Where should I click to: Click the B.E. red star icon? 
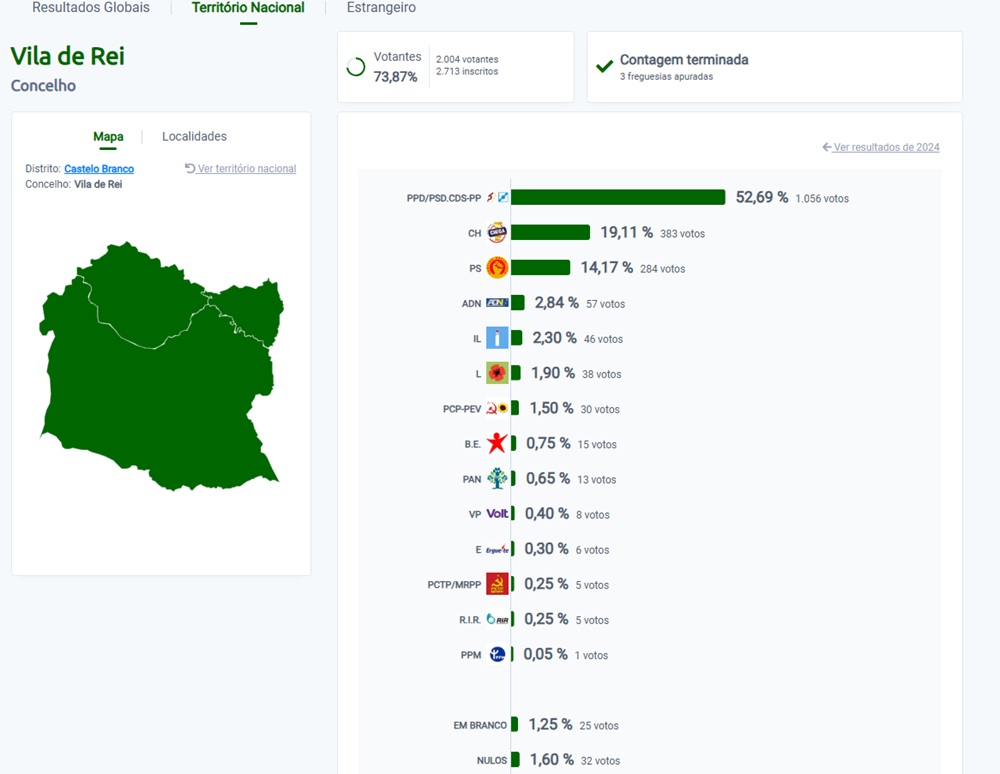[x=496, y=442]
